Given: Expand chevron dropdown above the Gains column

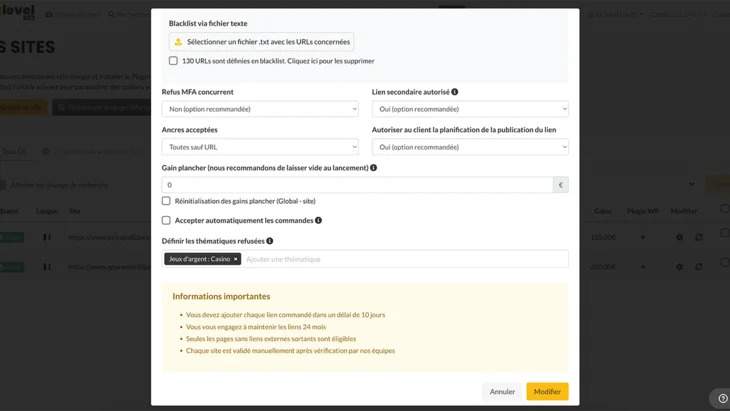Looking at the screenshot, I should tap(692, 185).
